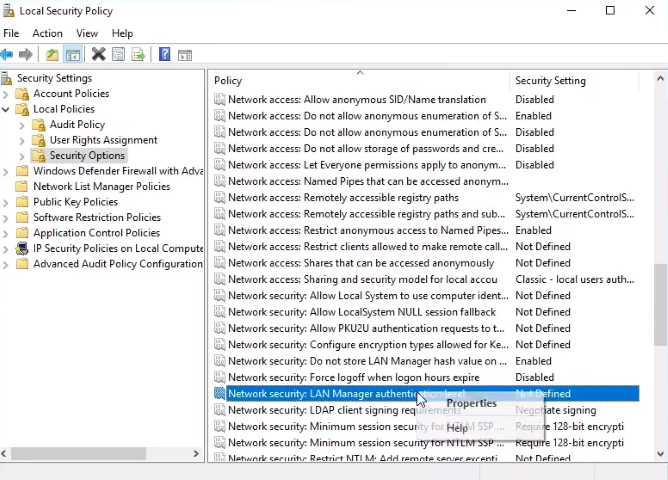This screenshot has height=480, width=668.
Task: Click the User Rights Assignment folder icon
Action: (38, 140)
